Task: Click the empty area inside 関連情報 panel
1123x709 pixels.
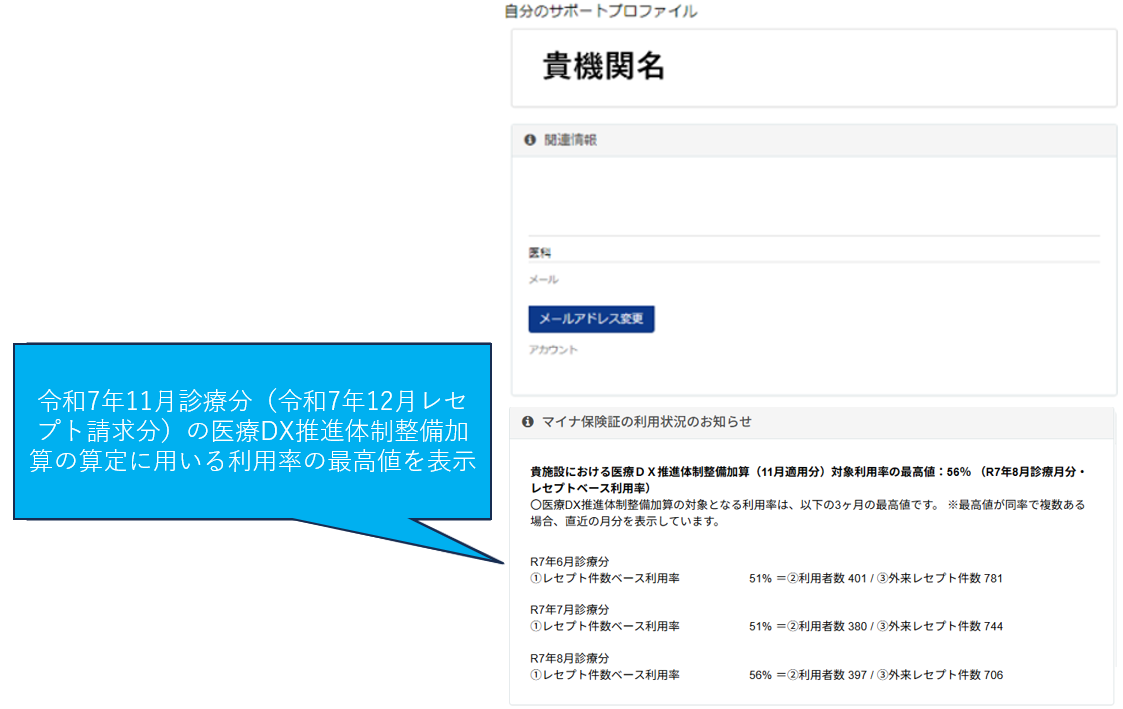Action: pos(812,195)
